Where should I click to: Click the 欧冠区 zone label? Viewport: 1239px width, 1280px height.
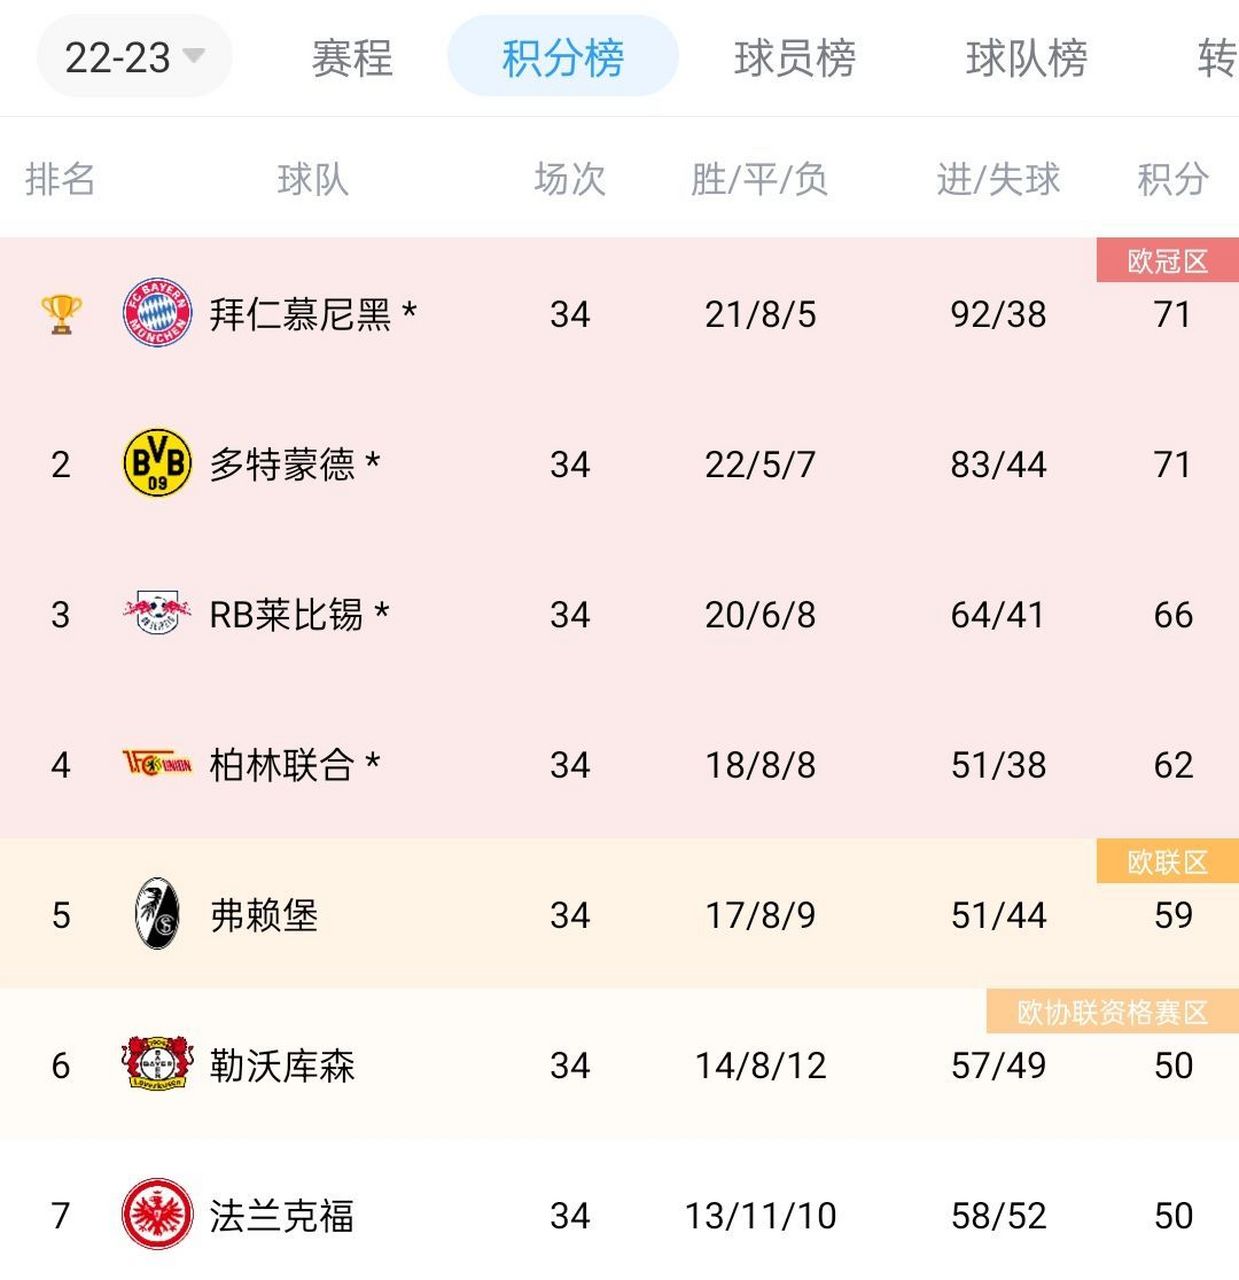pos(1167,260)
